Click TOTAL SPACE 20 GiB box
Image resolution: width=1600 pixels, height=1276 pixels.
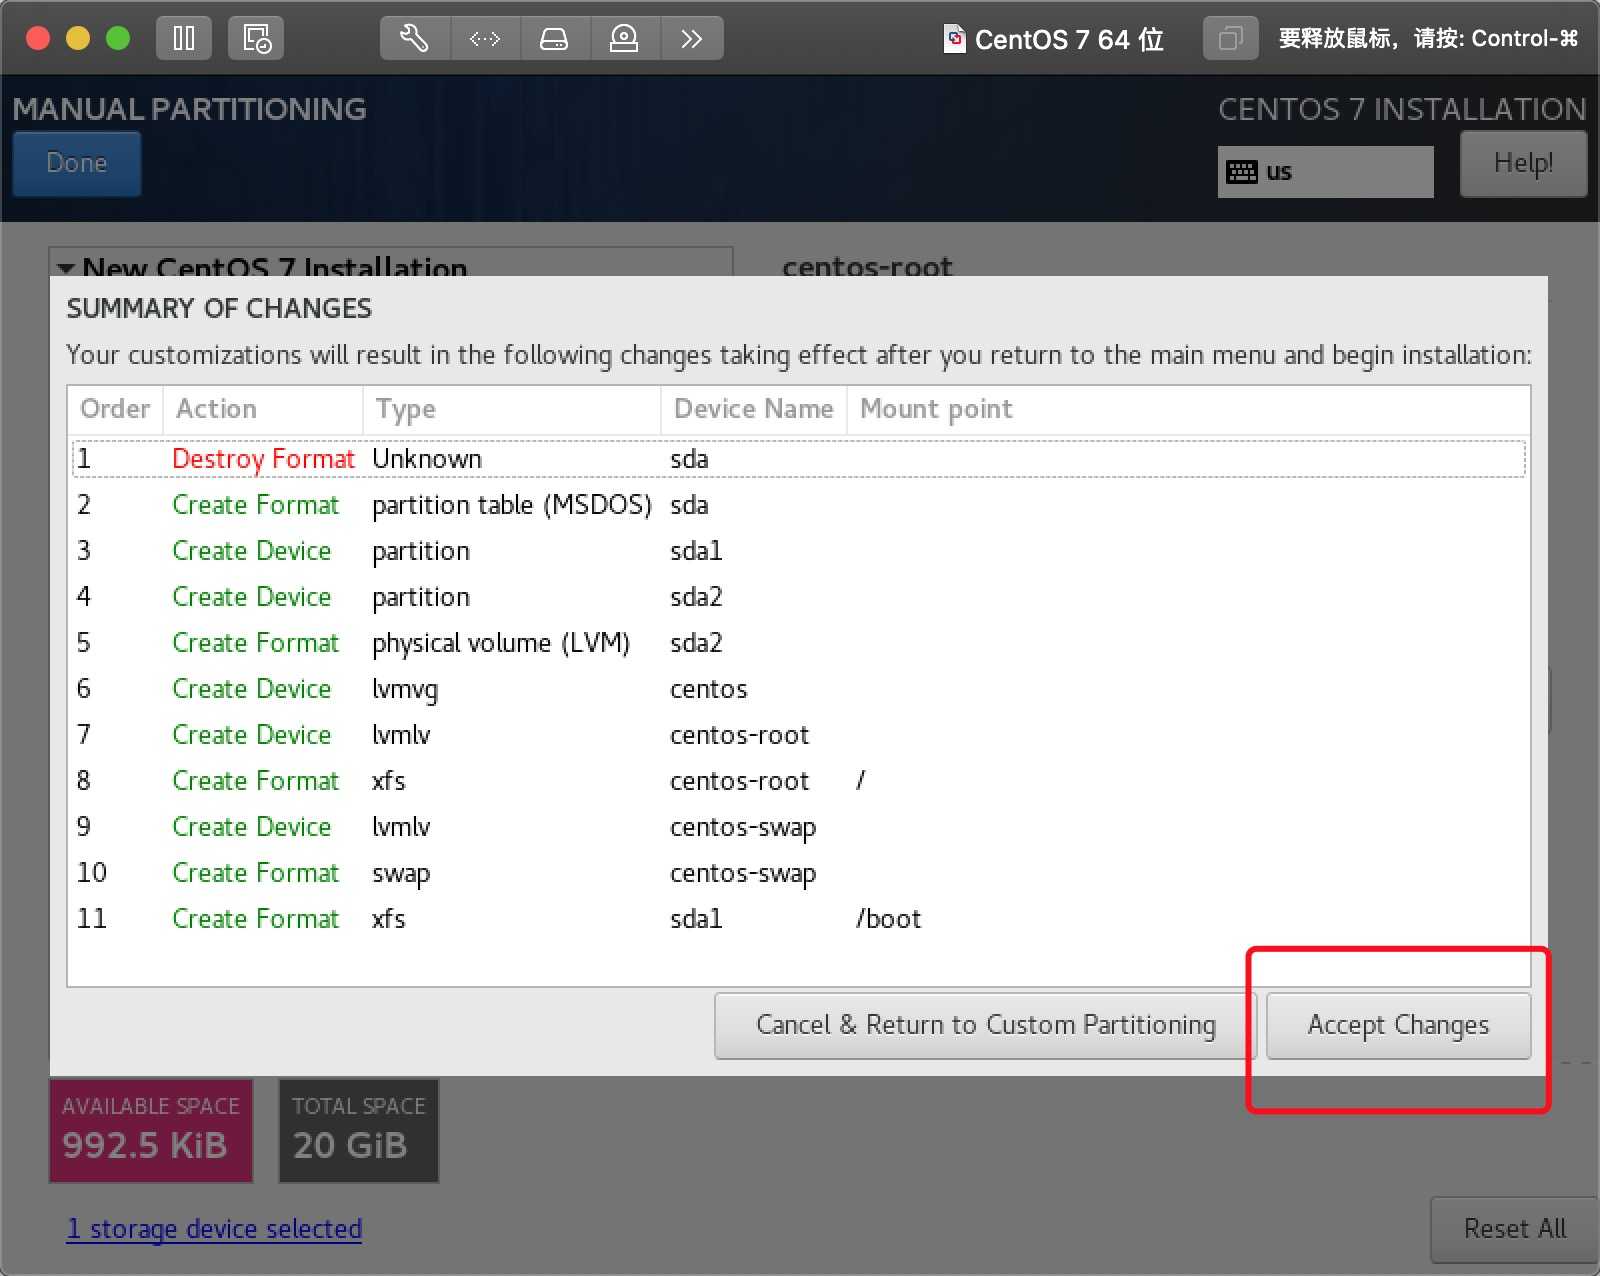click(x=359, y=1130)
